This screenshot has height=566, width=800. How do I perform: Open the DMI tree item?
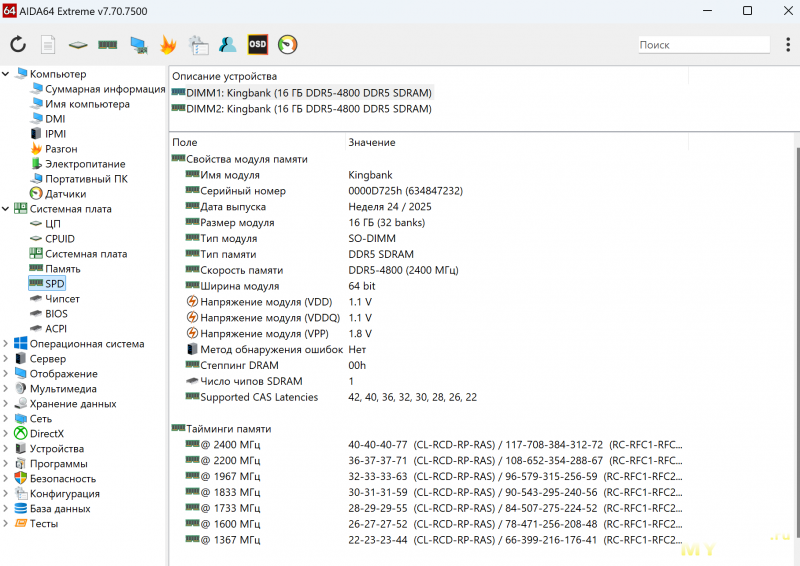click(55, 119)
